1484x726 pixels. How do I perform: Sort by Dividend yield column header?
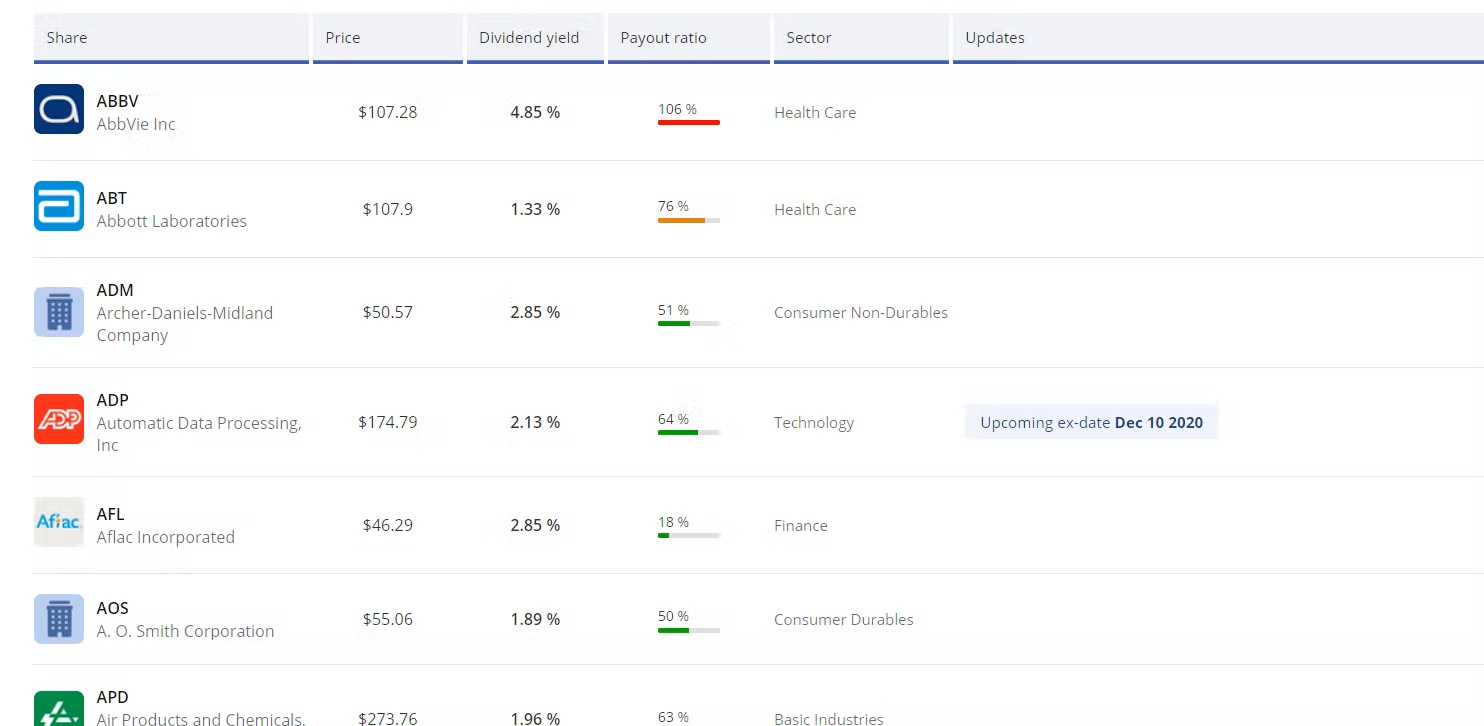click(535, 38)
